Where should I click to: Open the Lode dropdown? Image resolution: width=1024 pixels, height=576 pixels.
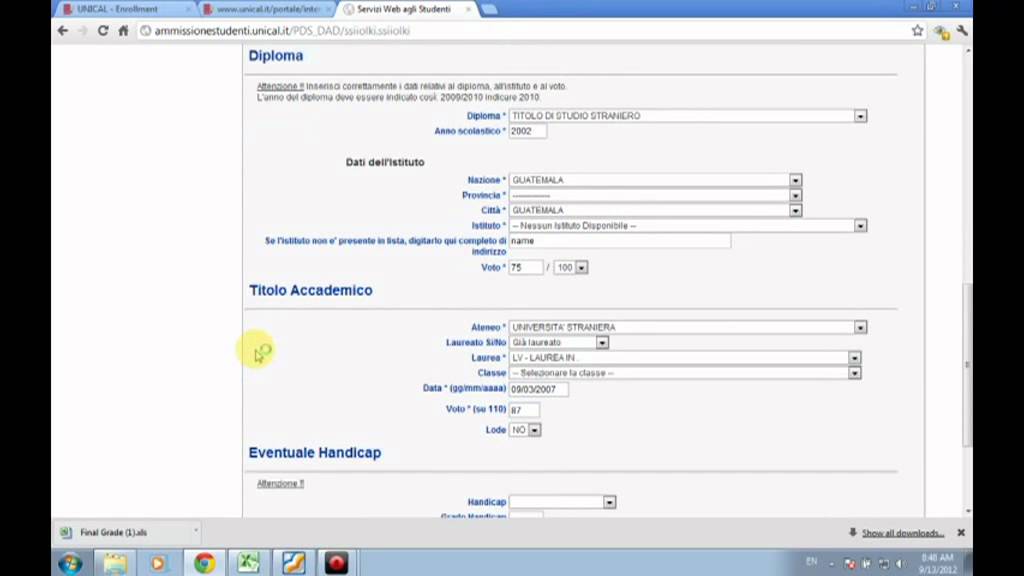525,430
